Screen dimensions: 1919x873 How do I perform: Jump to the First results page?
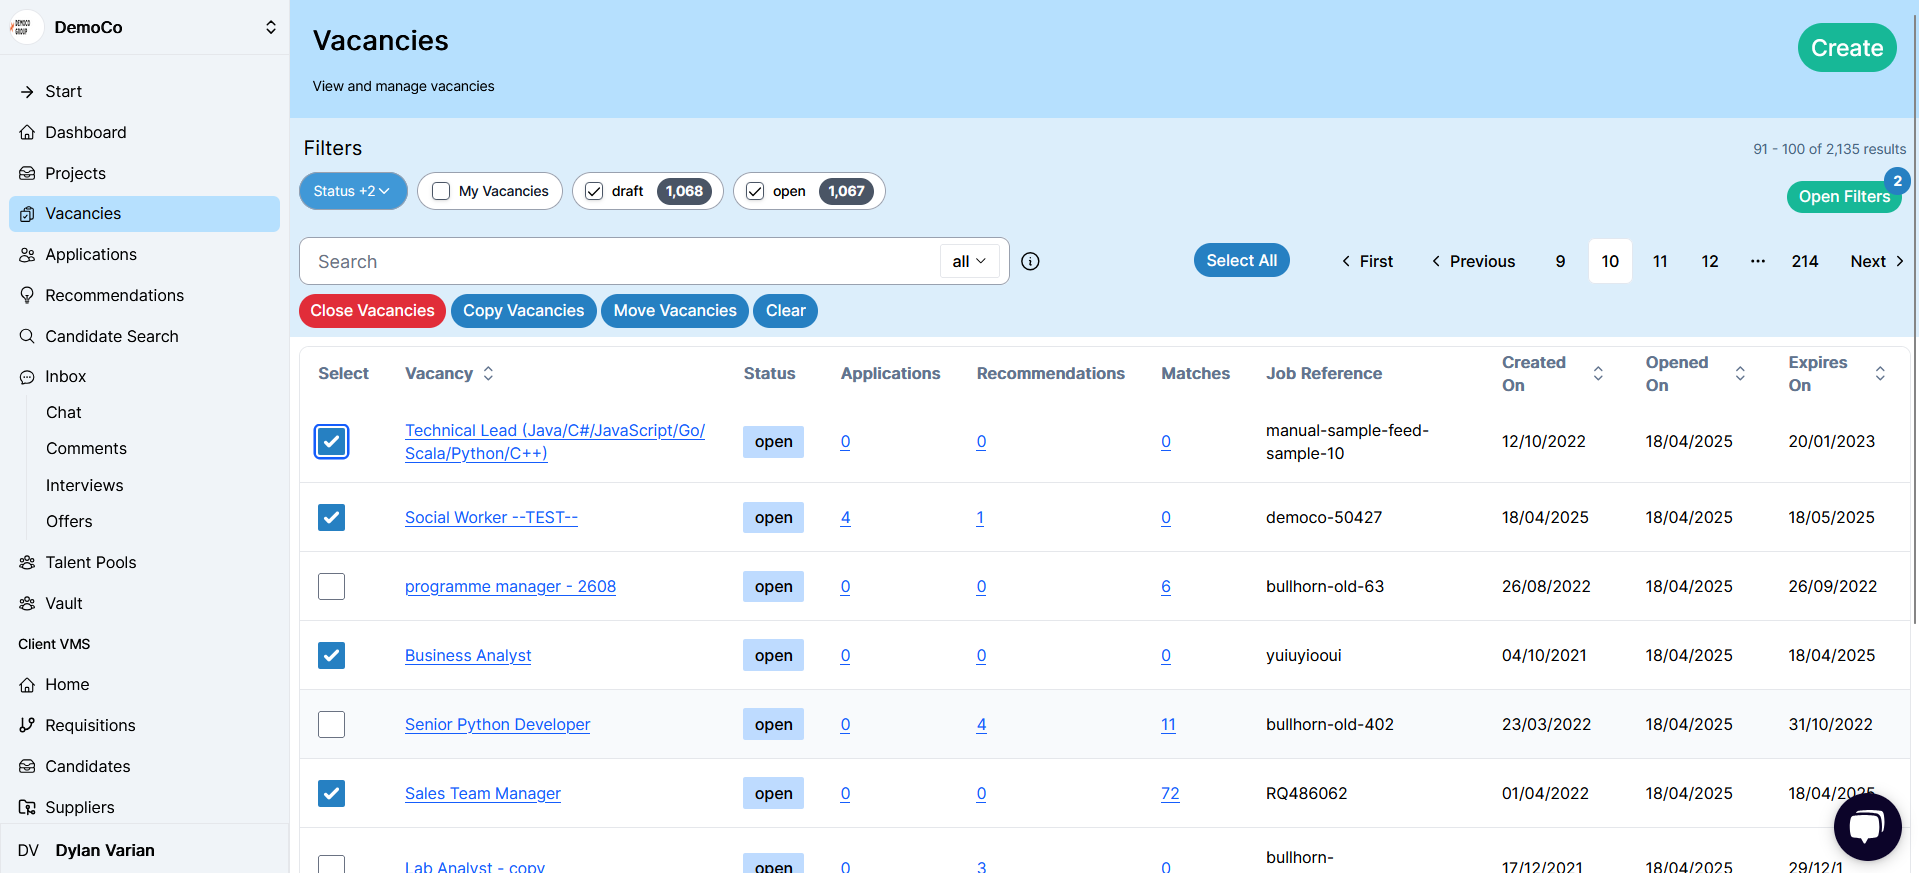(x=1367, y=261)
